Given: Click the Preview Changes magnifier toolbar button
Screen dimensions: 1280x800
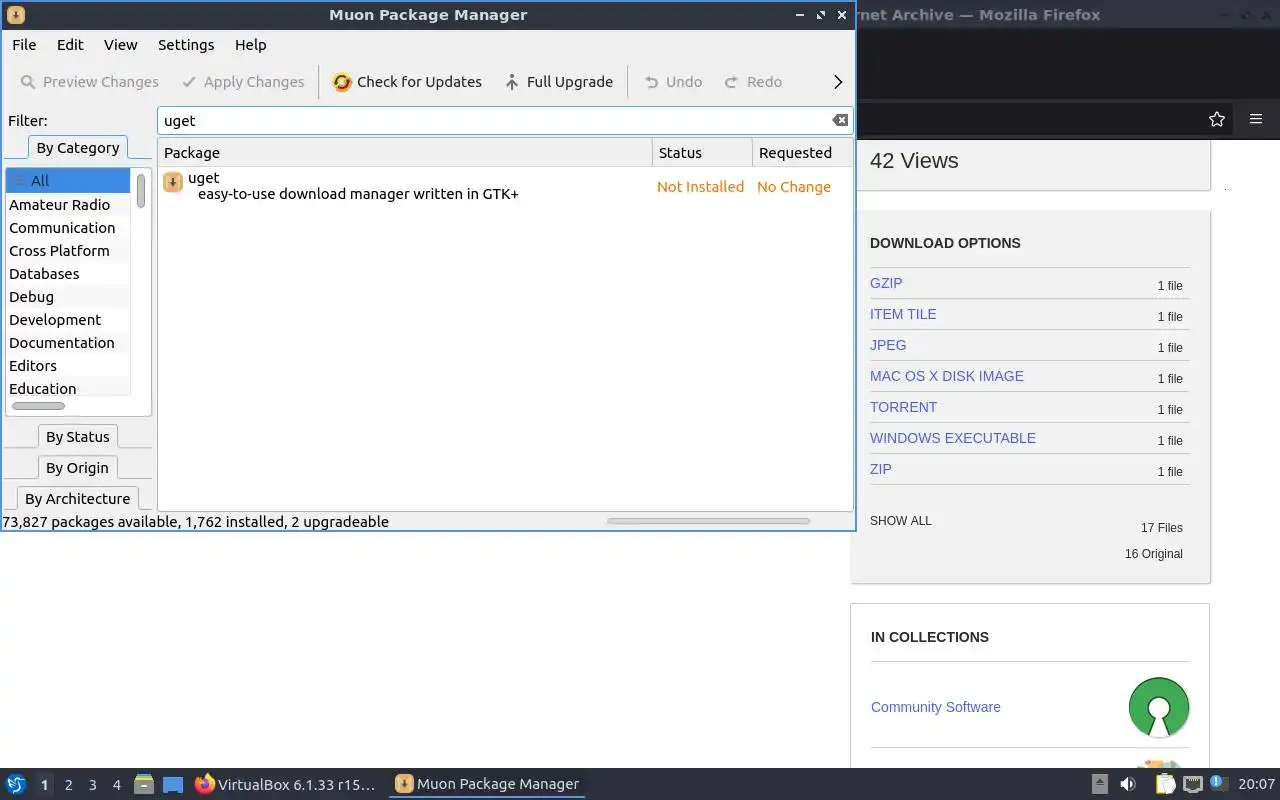Looking at the screenshot, I should (x=89, y=82).
